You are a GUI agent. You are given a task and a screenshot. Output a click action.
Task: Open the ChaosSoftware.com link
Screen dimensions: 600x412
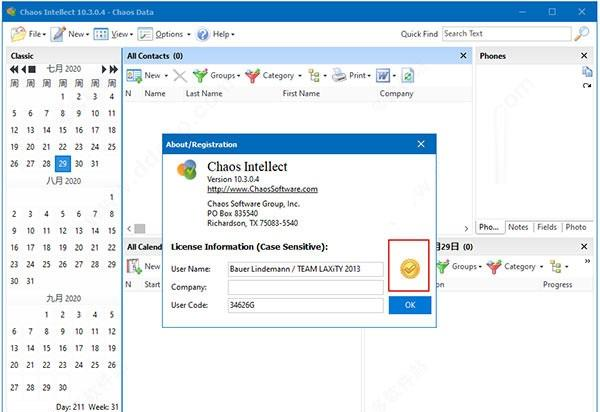click(262, 189)
